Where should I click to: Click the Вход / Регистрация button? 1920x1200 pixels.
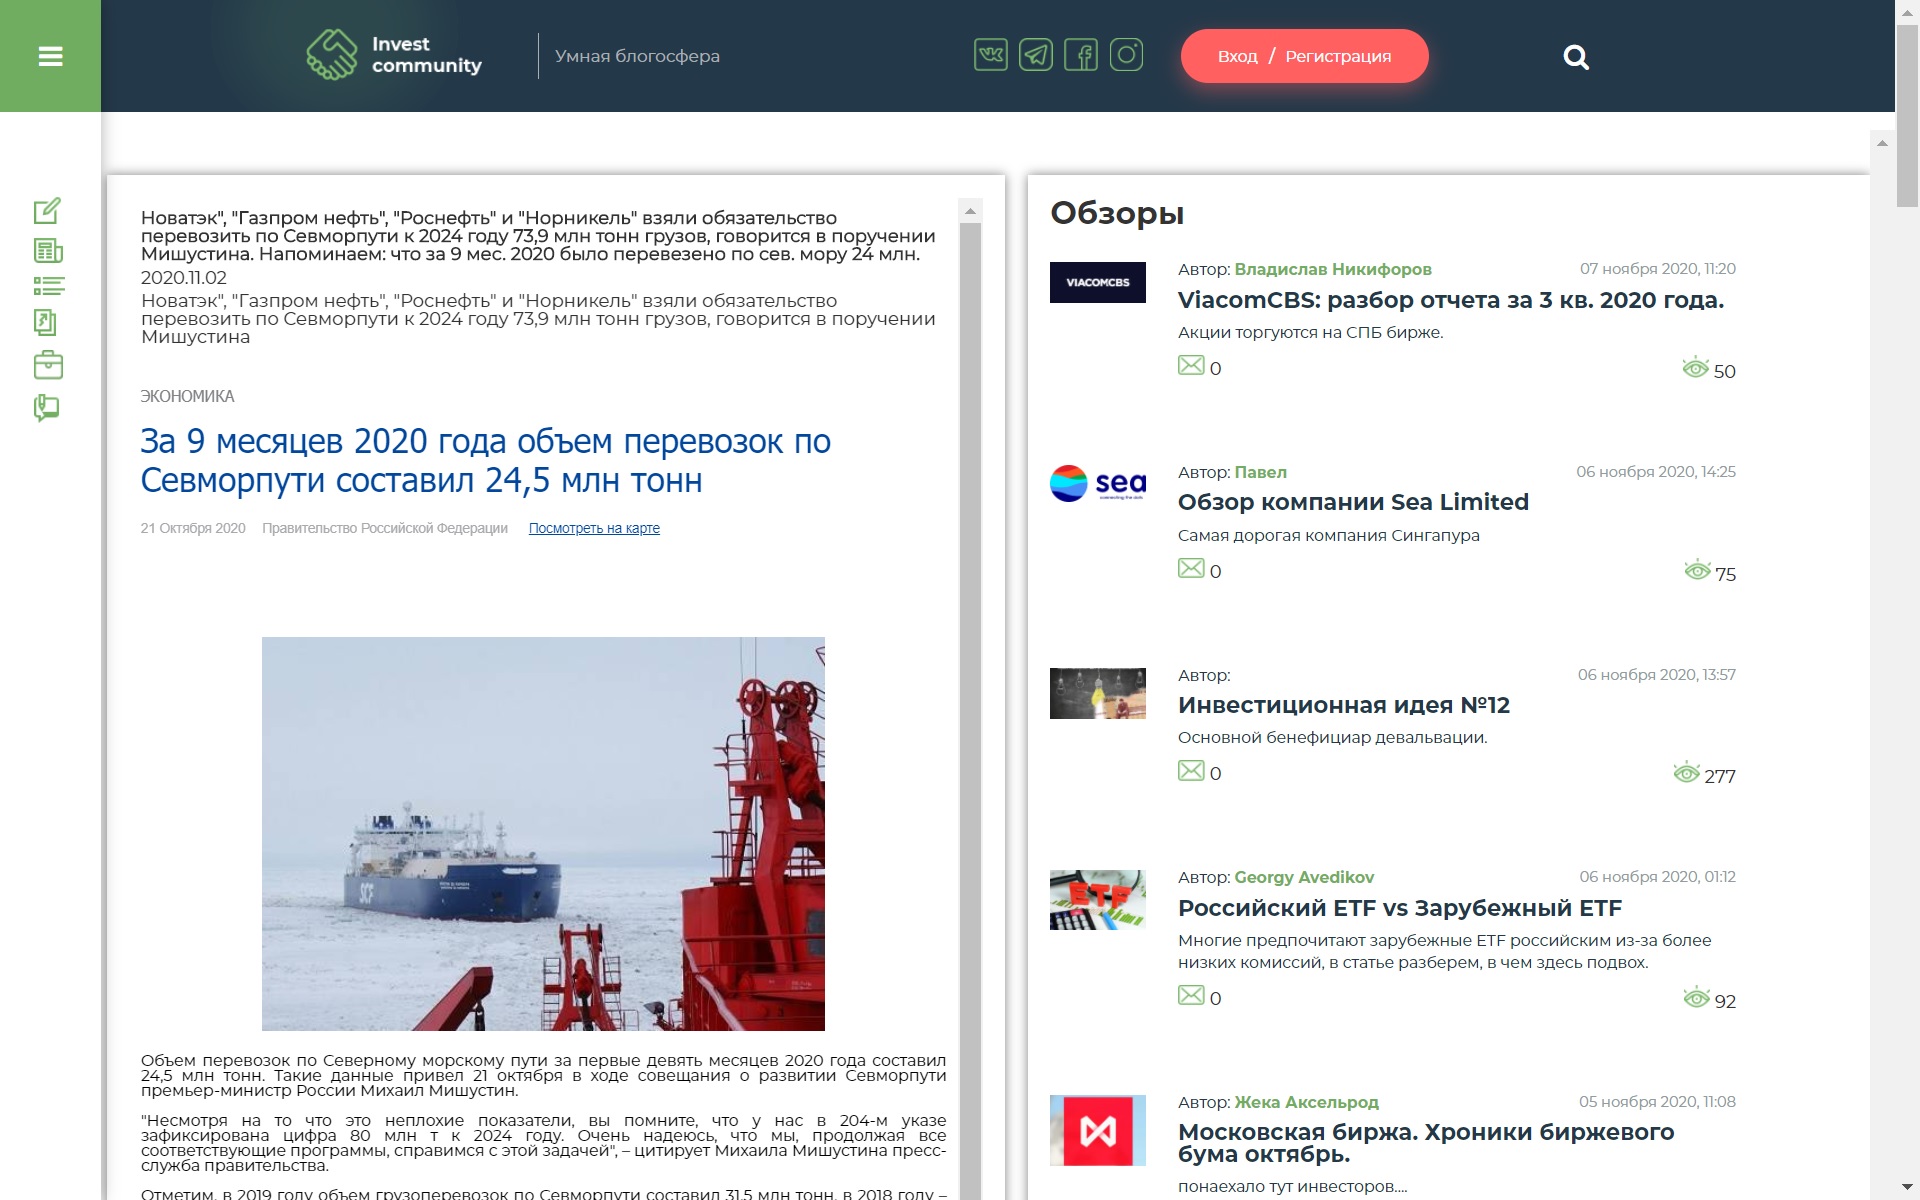[1304, 56]
